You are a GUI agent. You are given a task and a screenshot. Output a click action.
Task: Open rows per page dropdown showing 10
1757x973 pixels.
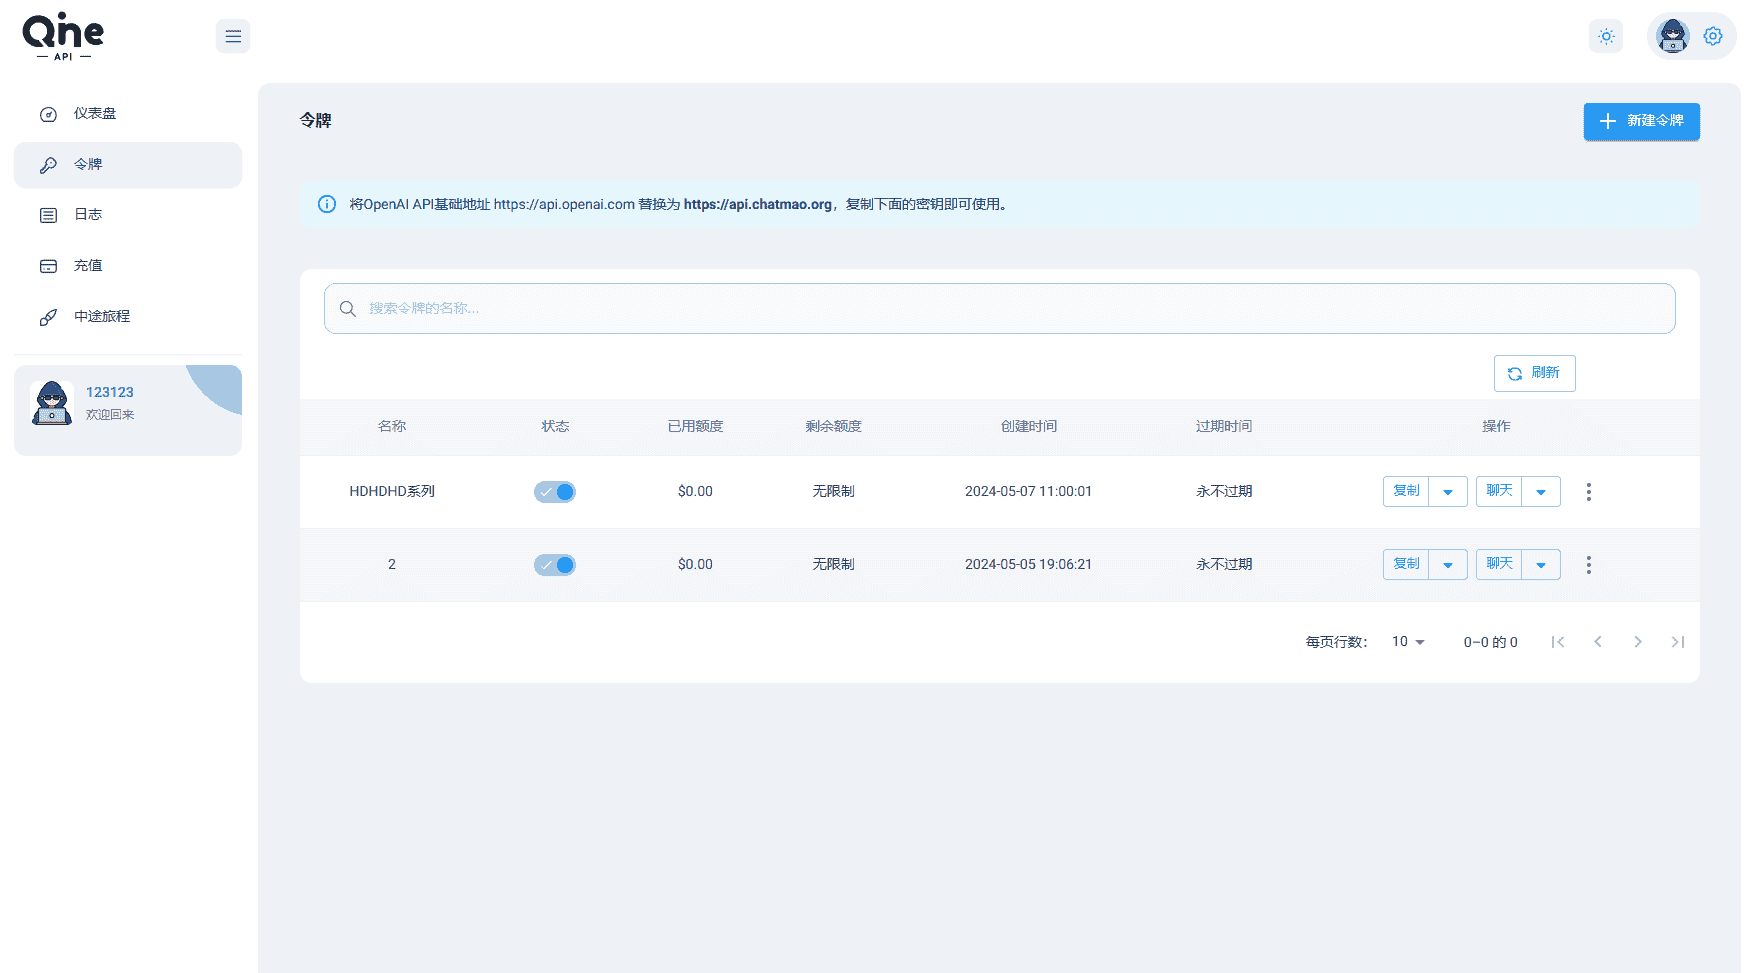[1408, 642]
